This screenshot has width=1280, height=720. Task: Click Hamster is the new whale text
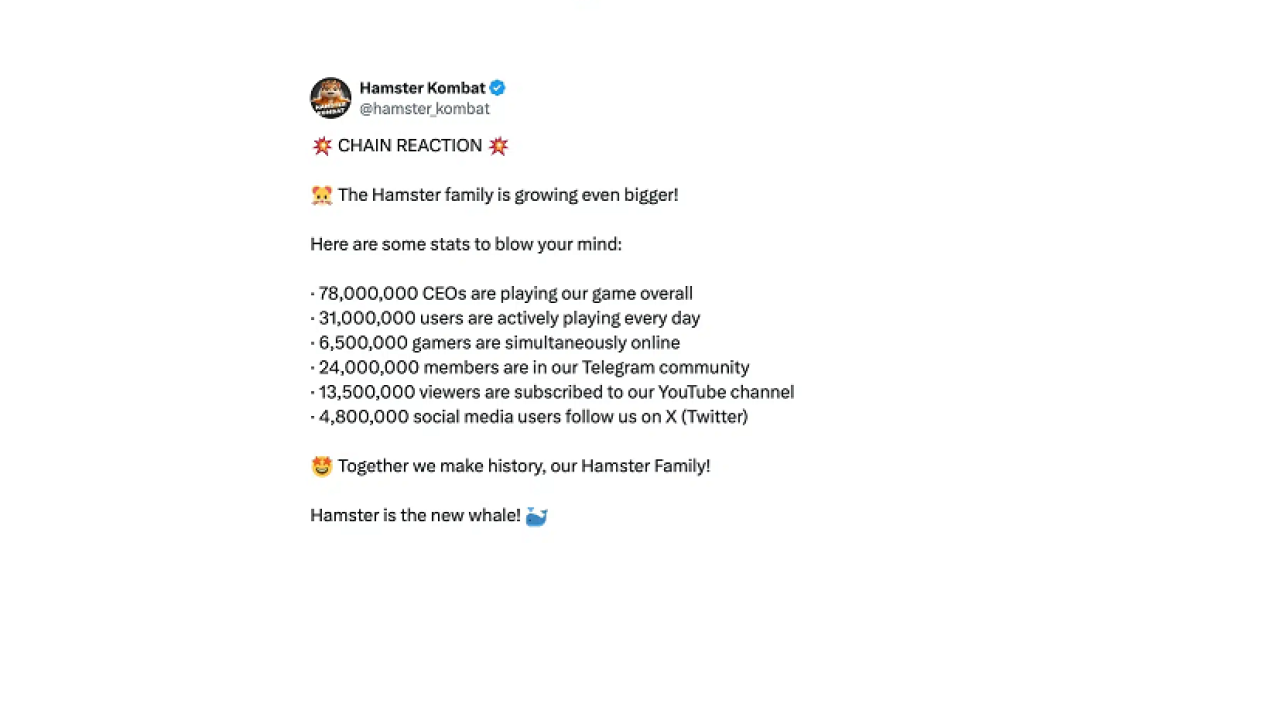415,516
